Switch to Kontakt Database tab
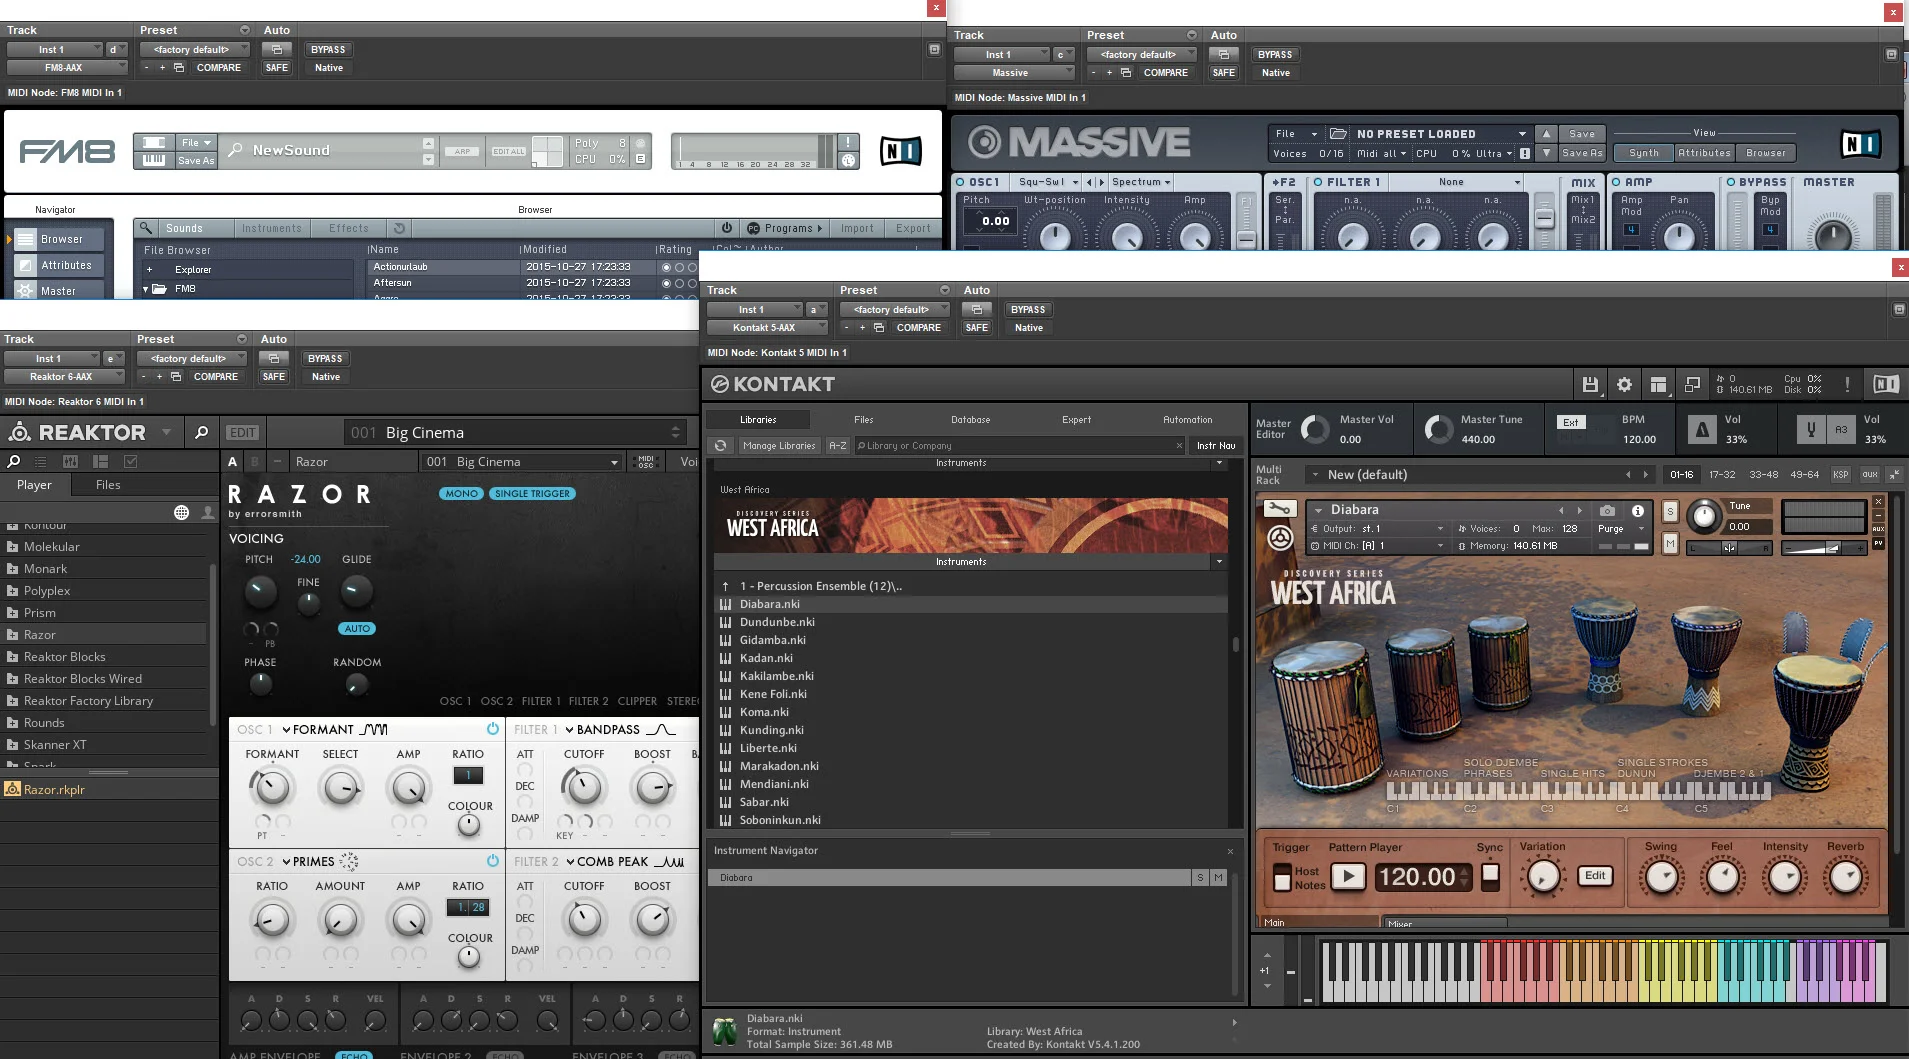 pyautogui.click(x=971, y=420)
